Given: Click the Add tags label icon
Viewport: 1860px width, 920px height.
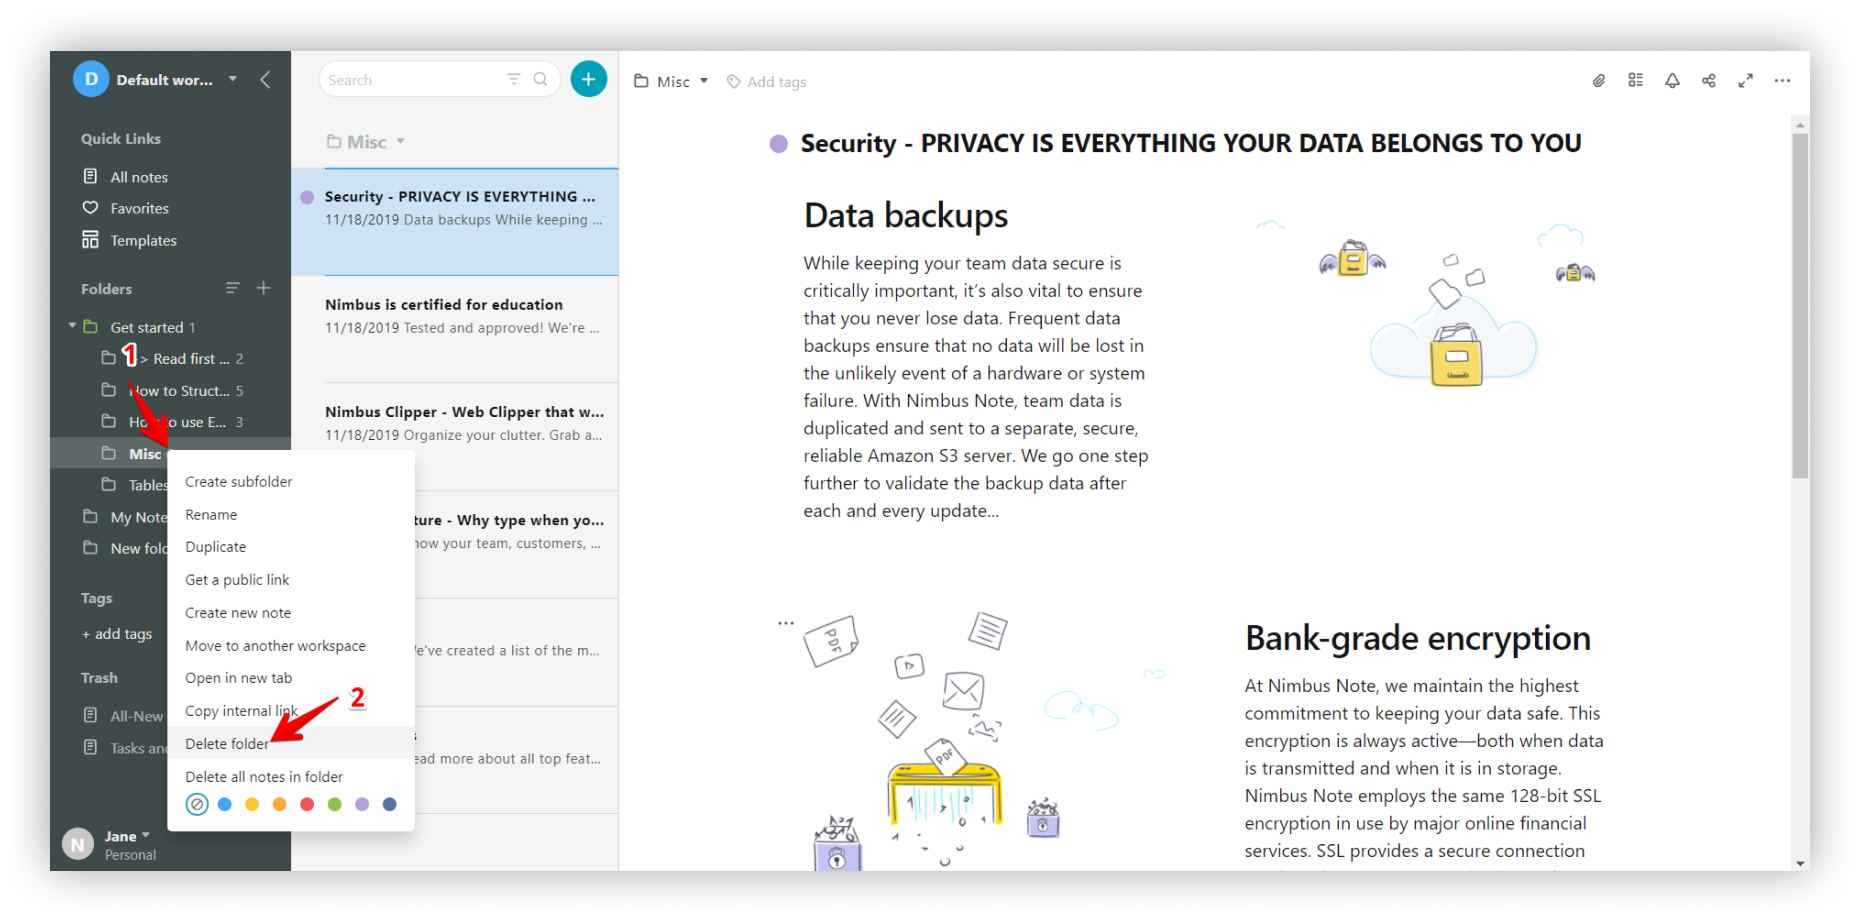Looking at the screenshot, I should click(x=733, y=82).
